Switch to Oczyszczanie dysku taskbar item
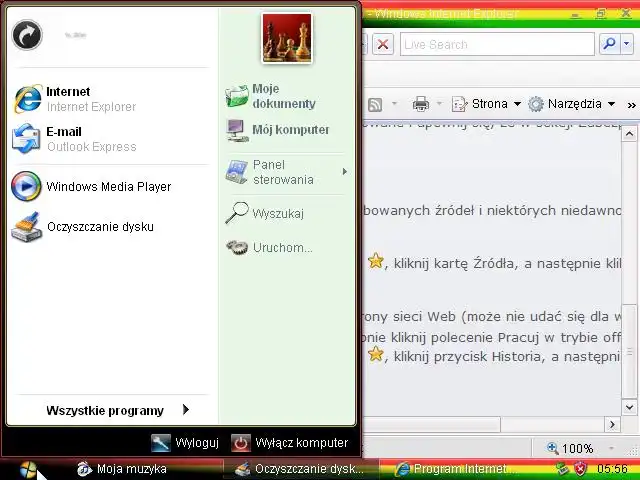This screenshot has width=640, height=480. click(x=301, y=469)
